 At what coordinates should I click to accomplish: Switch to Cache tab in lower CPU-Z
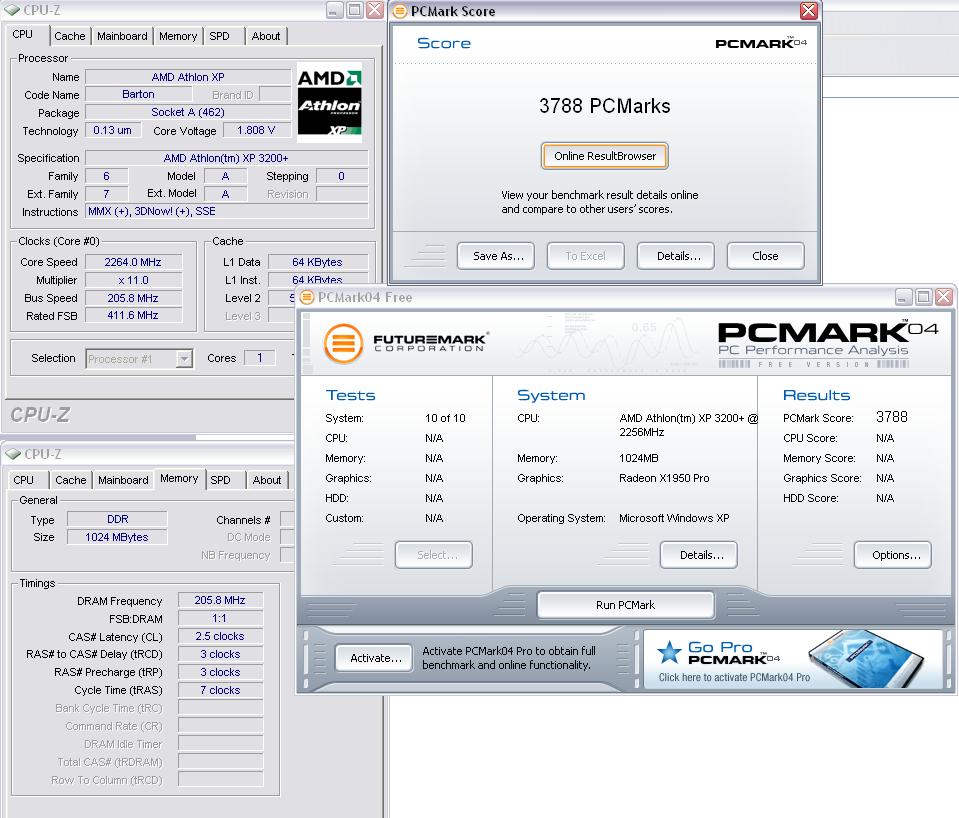[71, 480]
